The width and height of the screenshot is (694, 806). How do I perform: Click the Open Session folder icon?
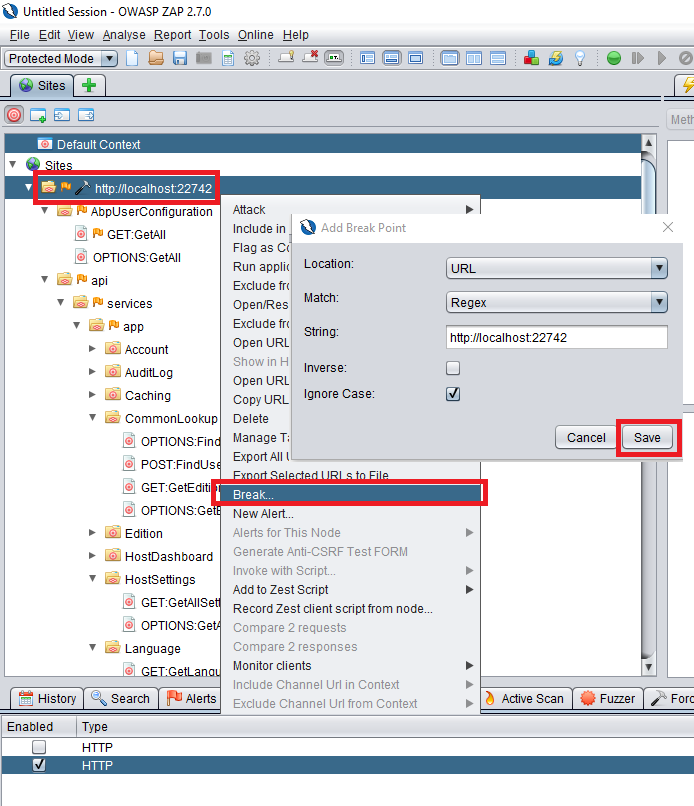pos(156,58)
